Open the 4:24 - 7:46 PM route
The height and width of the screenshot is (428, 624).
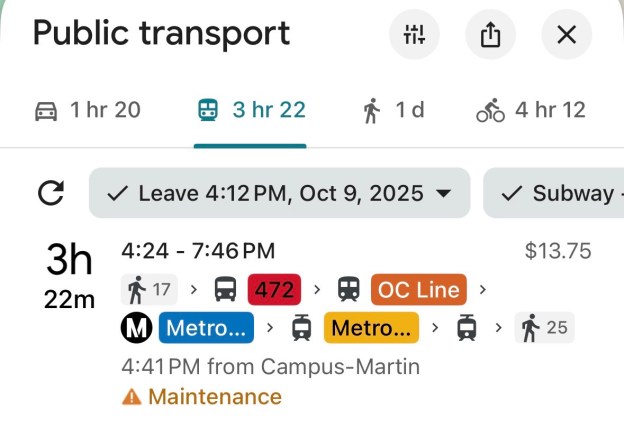pyautogui.click(x=198, y=251)
